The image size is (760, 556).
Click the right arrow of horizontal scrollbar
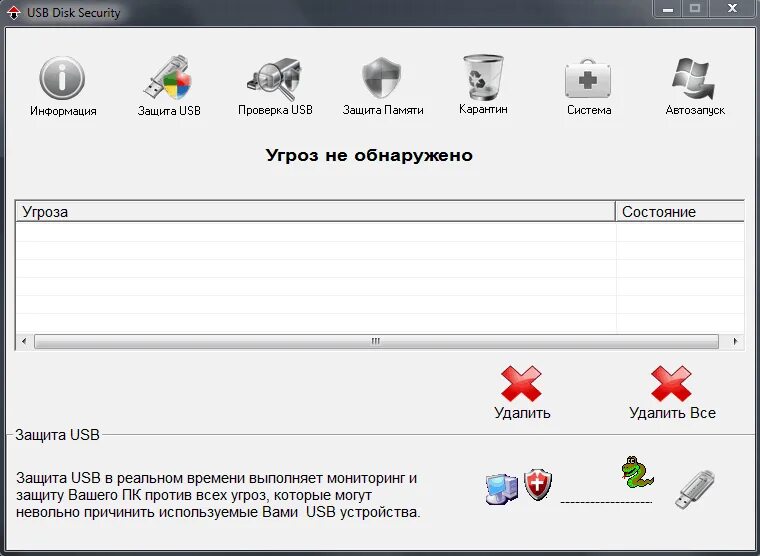[x=735, y=341]
